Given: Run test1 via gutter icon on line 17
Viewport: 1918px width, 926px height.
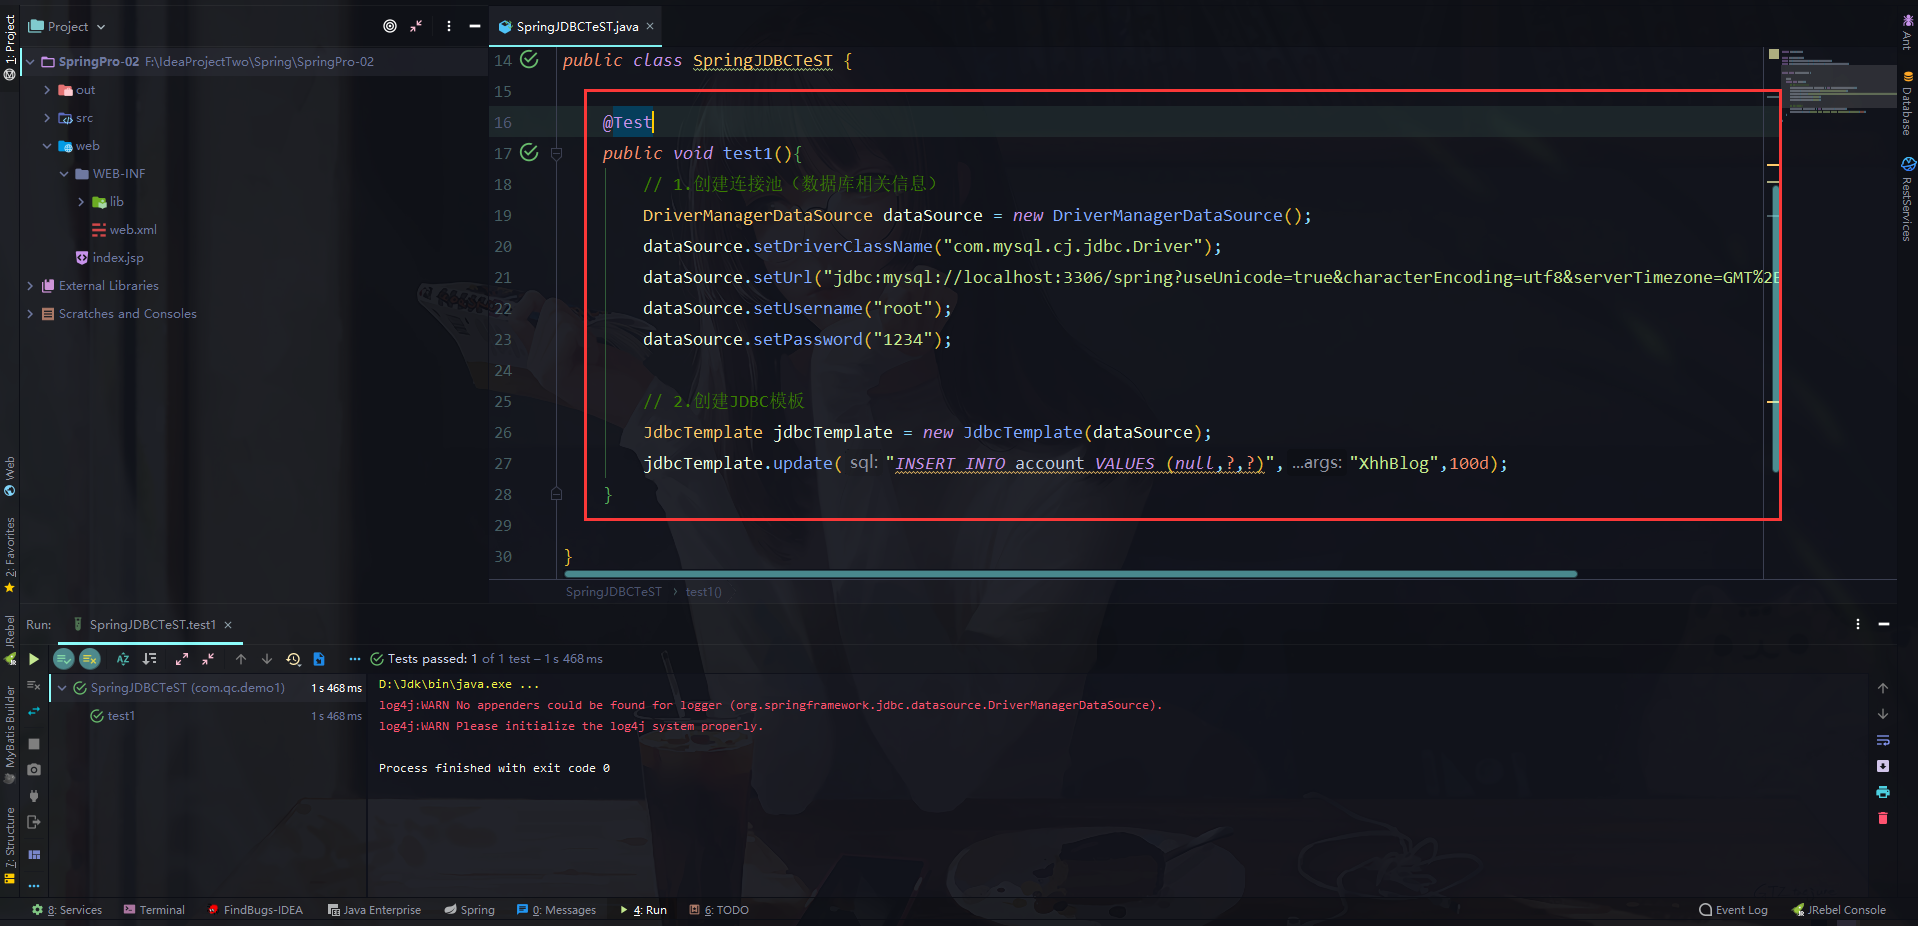Looking at the screenshot, I should coord(529,153).
